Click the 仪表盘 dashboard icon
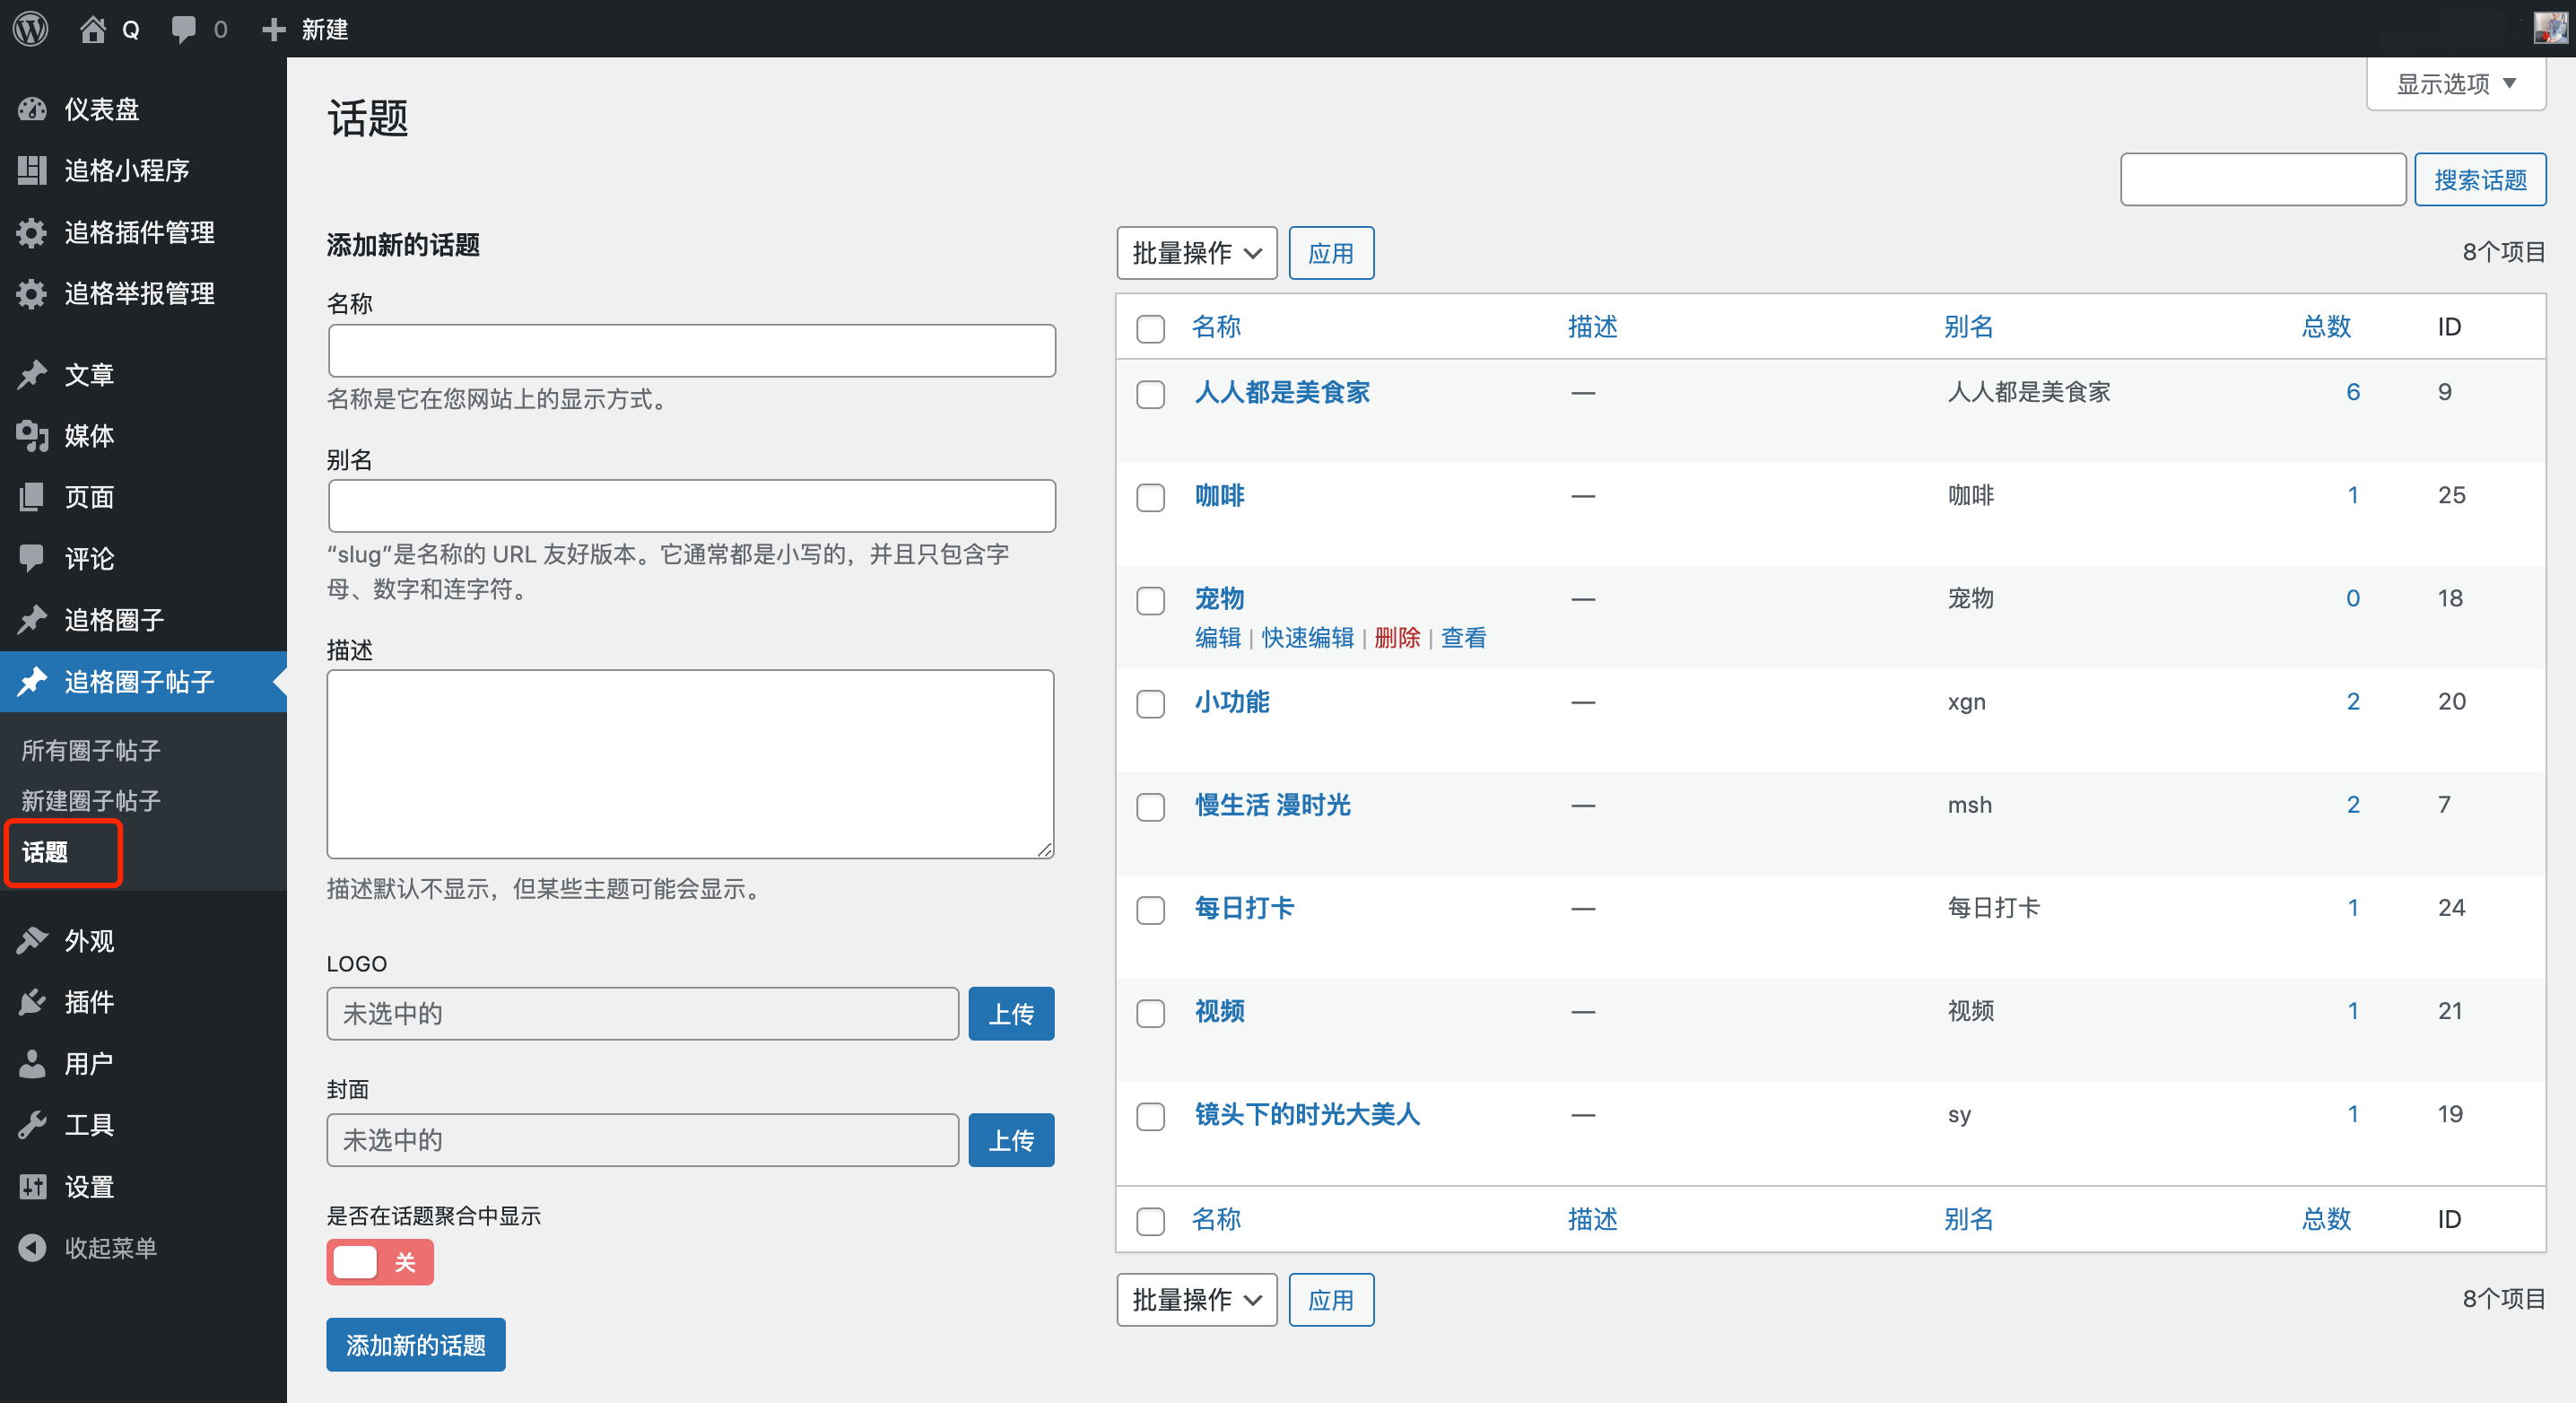This screenshot has height=1403, width=2576. 32,109
